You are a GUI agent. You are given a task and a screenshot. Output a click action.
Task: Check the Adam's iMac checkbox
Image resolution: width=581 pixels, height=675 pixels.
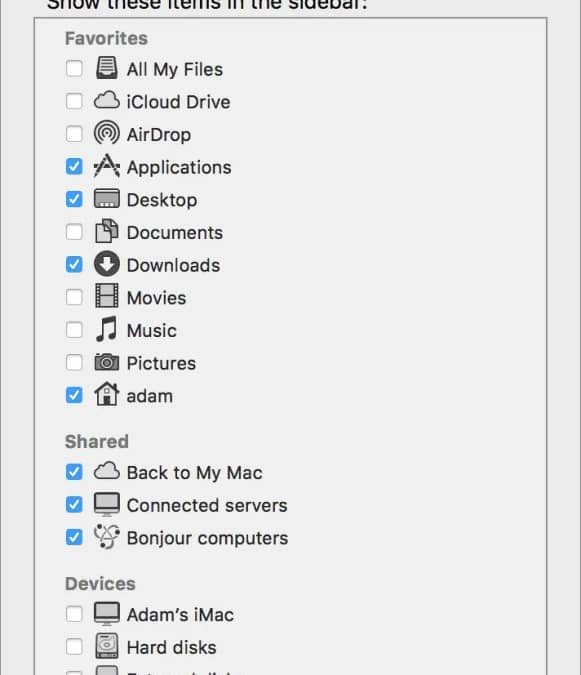[x=74, y=614]
